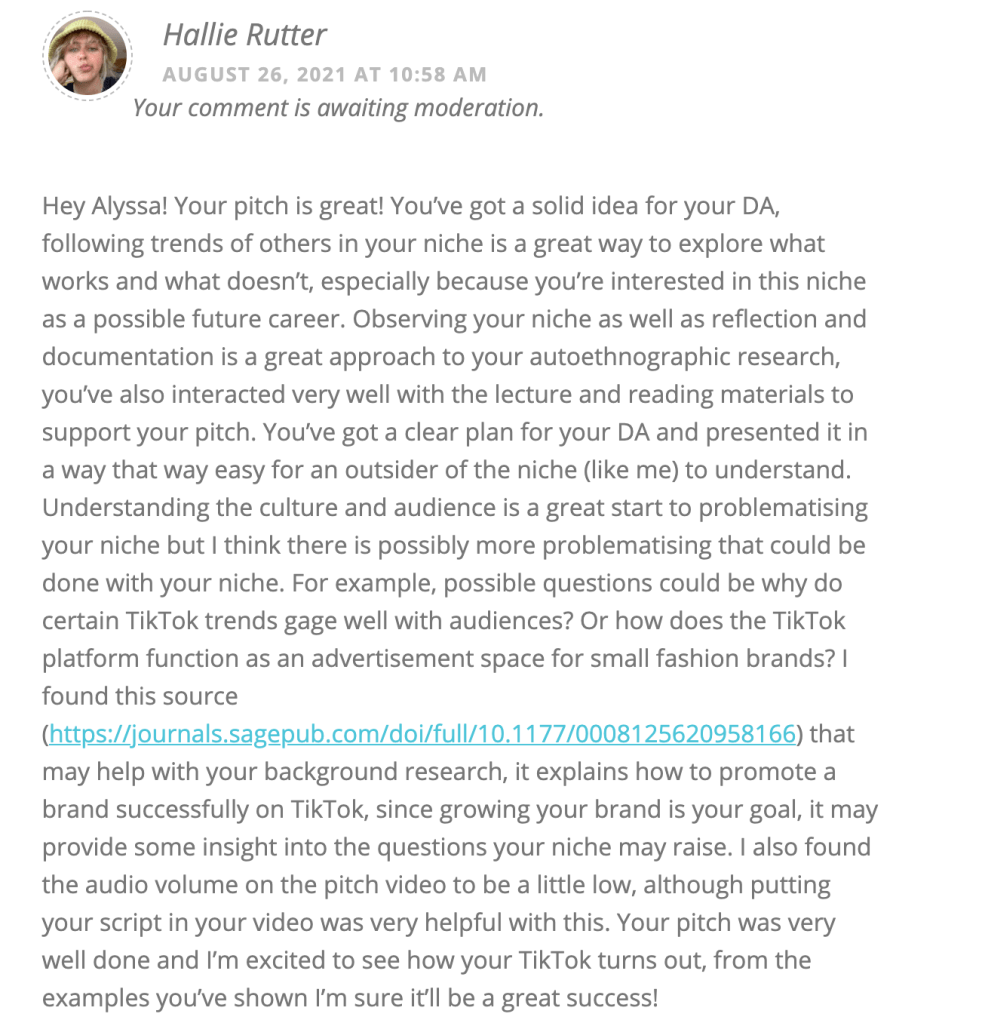Open the journals.sagepub.com article link

[x=422, y=734]
